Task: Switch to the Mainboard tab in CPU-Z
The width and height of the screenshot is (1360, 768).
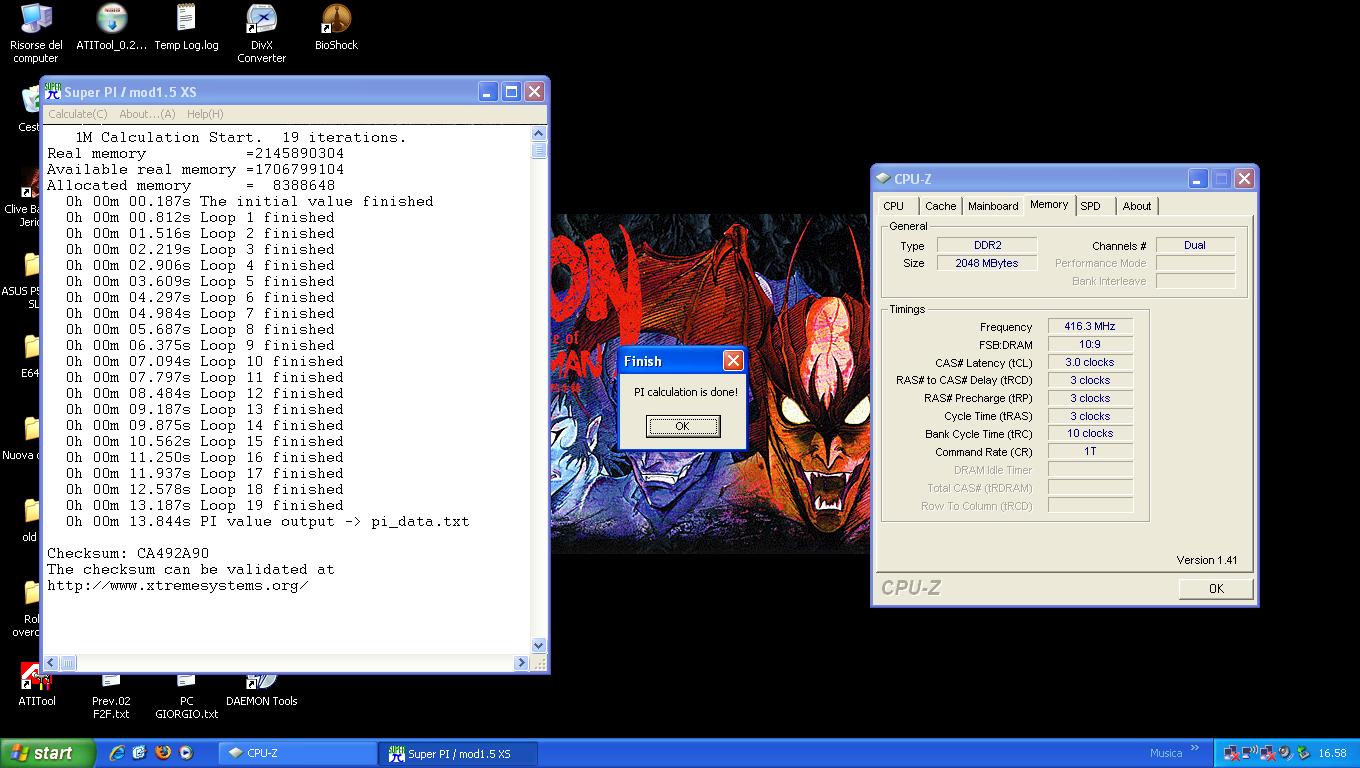Action: point(993,206)
